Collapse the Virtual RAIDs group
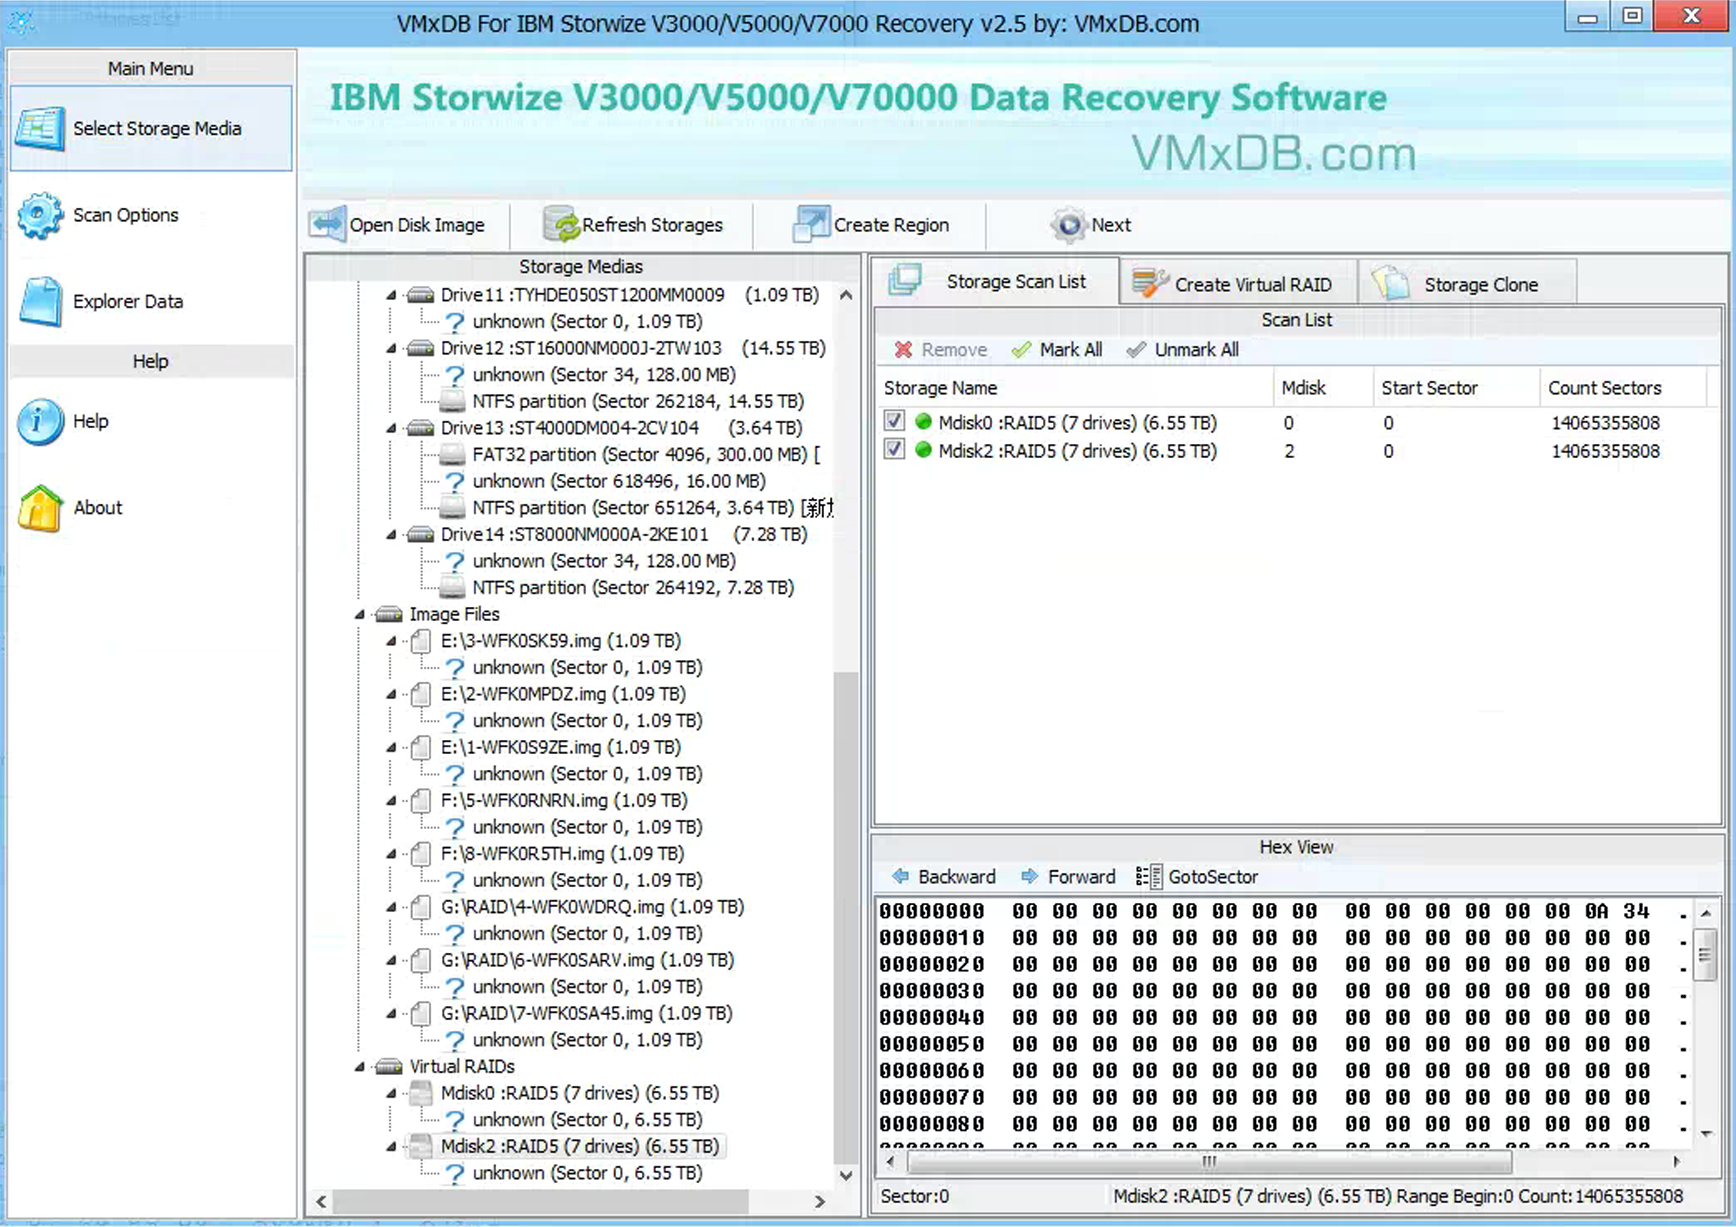The width and height of the screenshot is (1736, 1227). pyautogui.click(x=359, y=1067)
